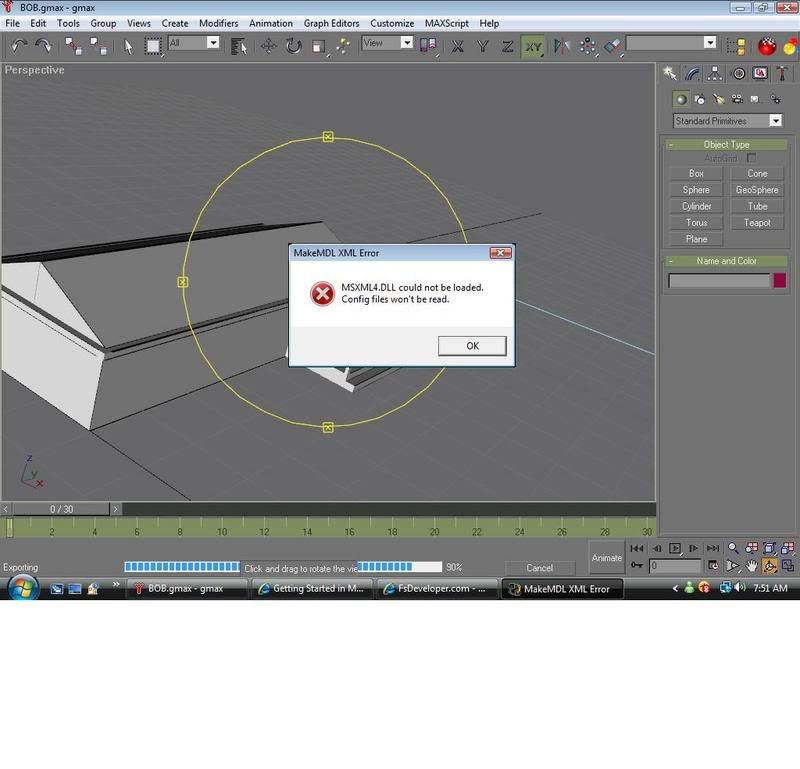The height and width of the screenshot is (769, 800).
Task: Select the Move tool in toolbar
Action: pos(269,45)
